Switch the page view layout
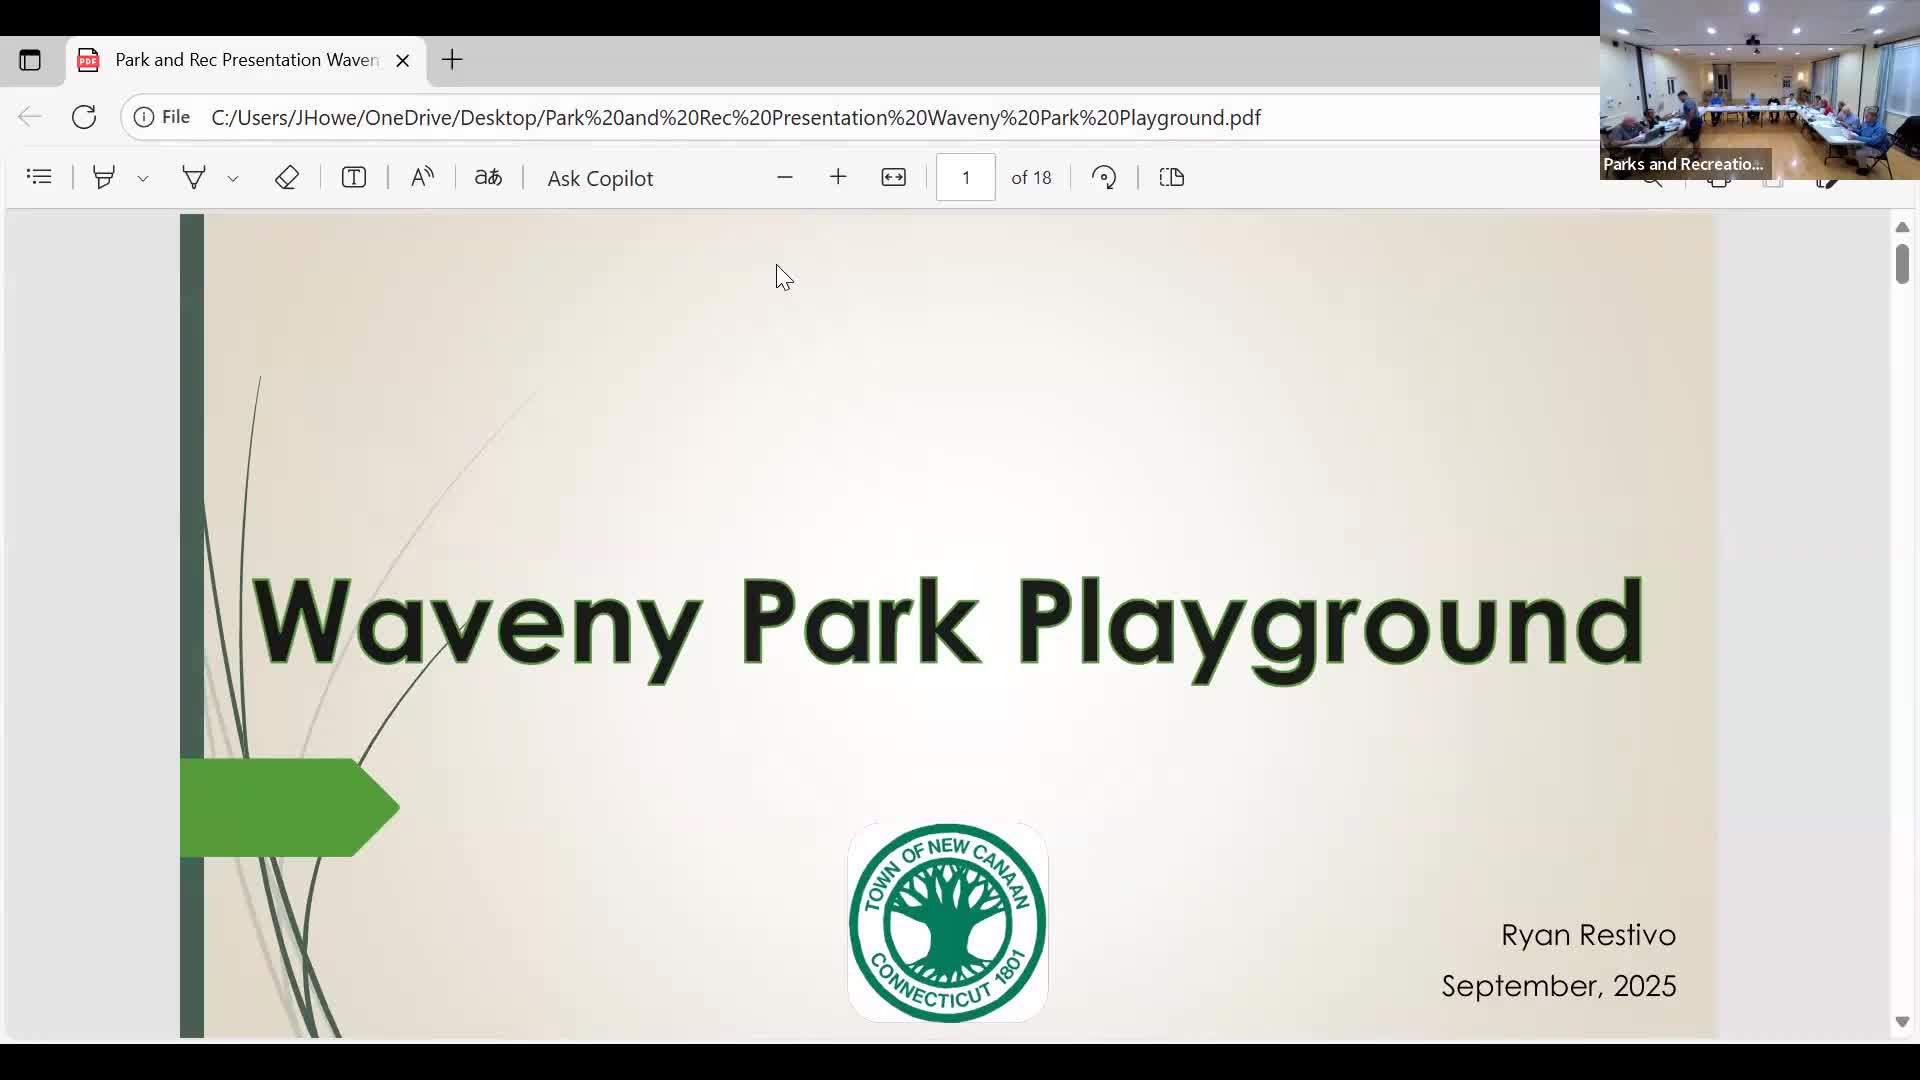Viewport: 1920px width, 1080px height. [1171, 177]
